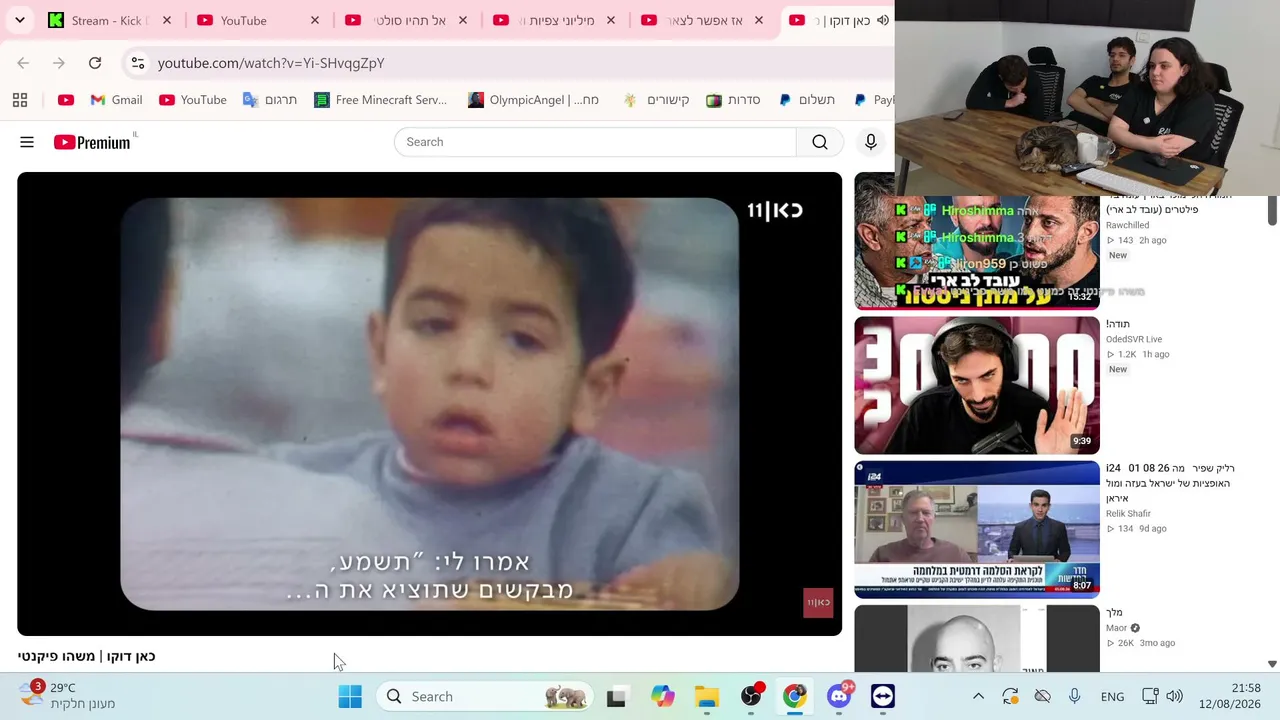Image resolution: width=1280 pixels, height=720 pixels.
Task: Switch to the tab titled YouTube
Action: pos(258,20)
